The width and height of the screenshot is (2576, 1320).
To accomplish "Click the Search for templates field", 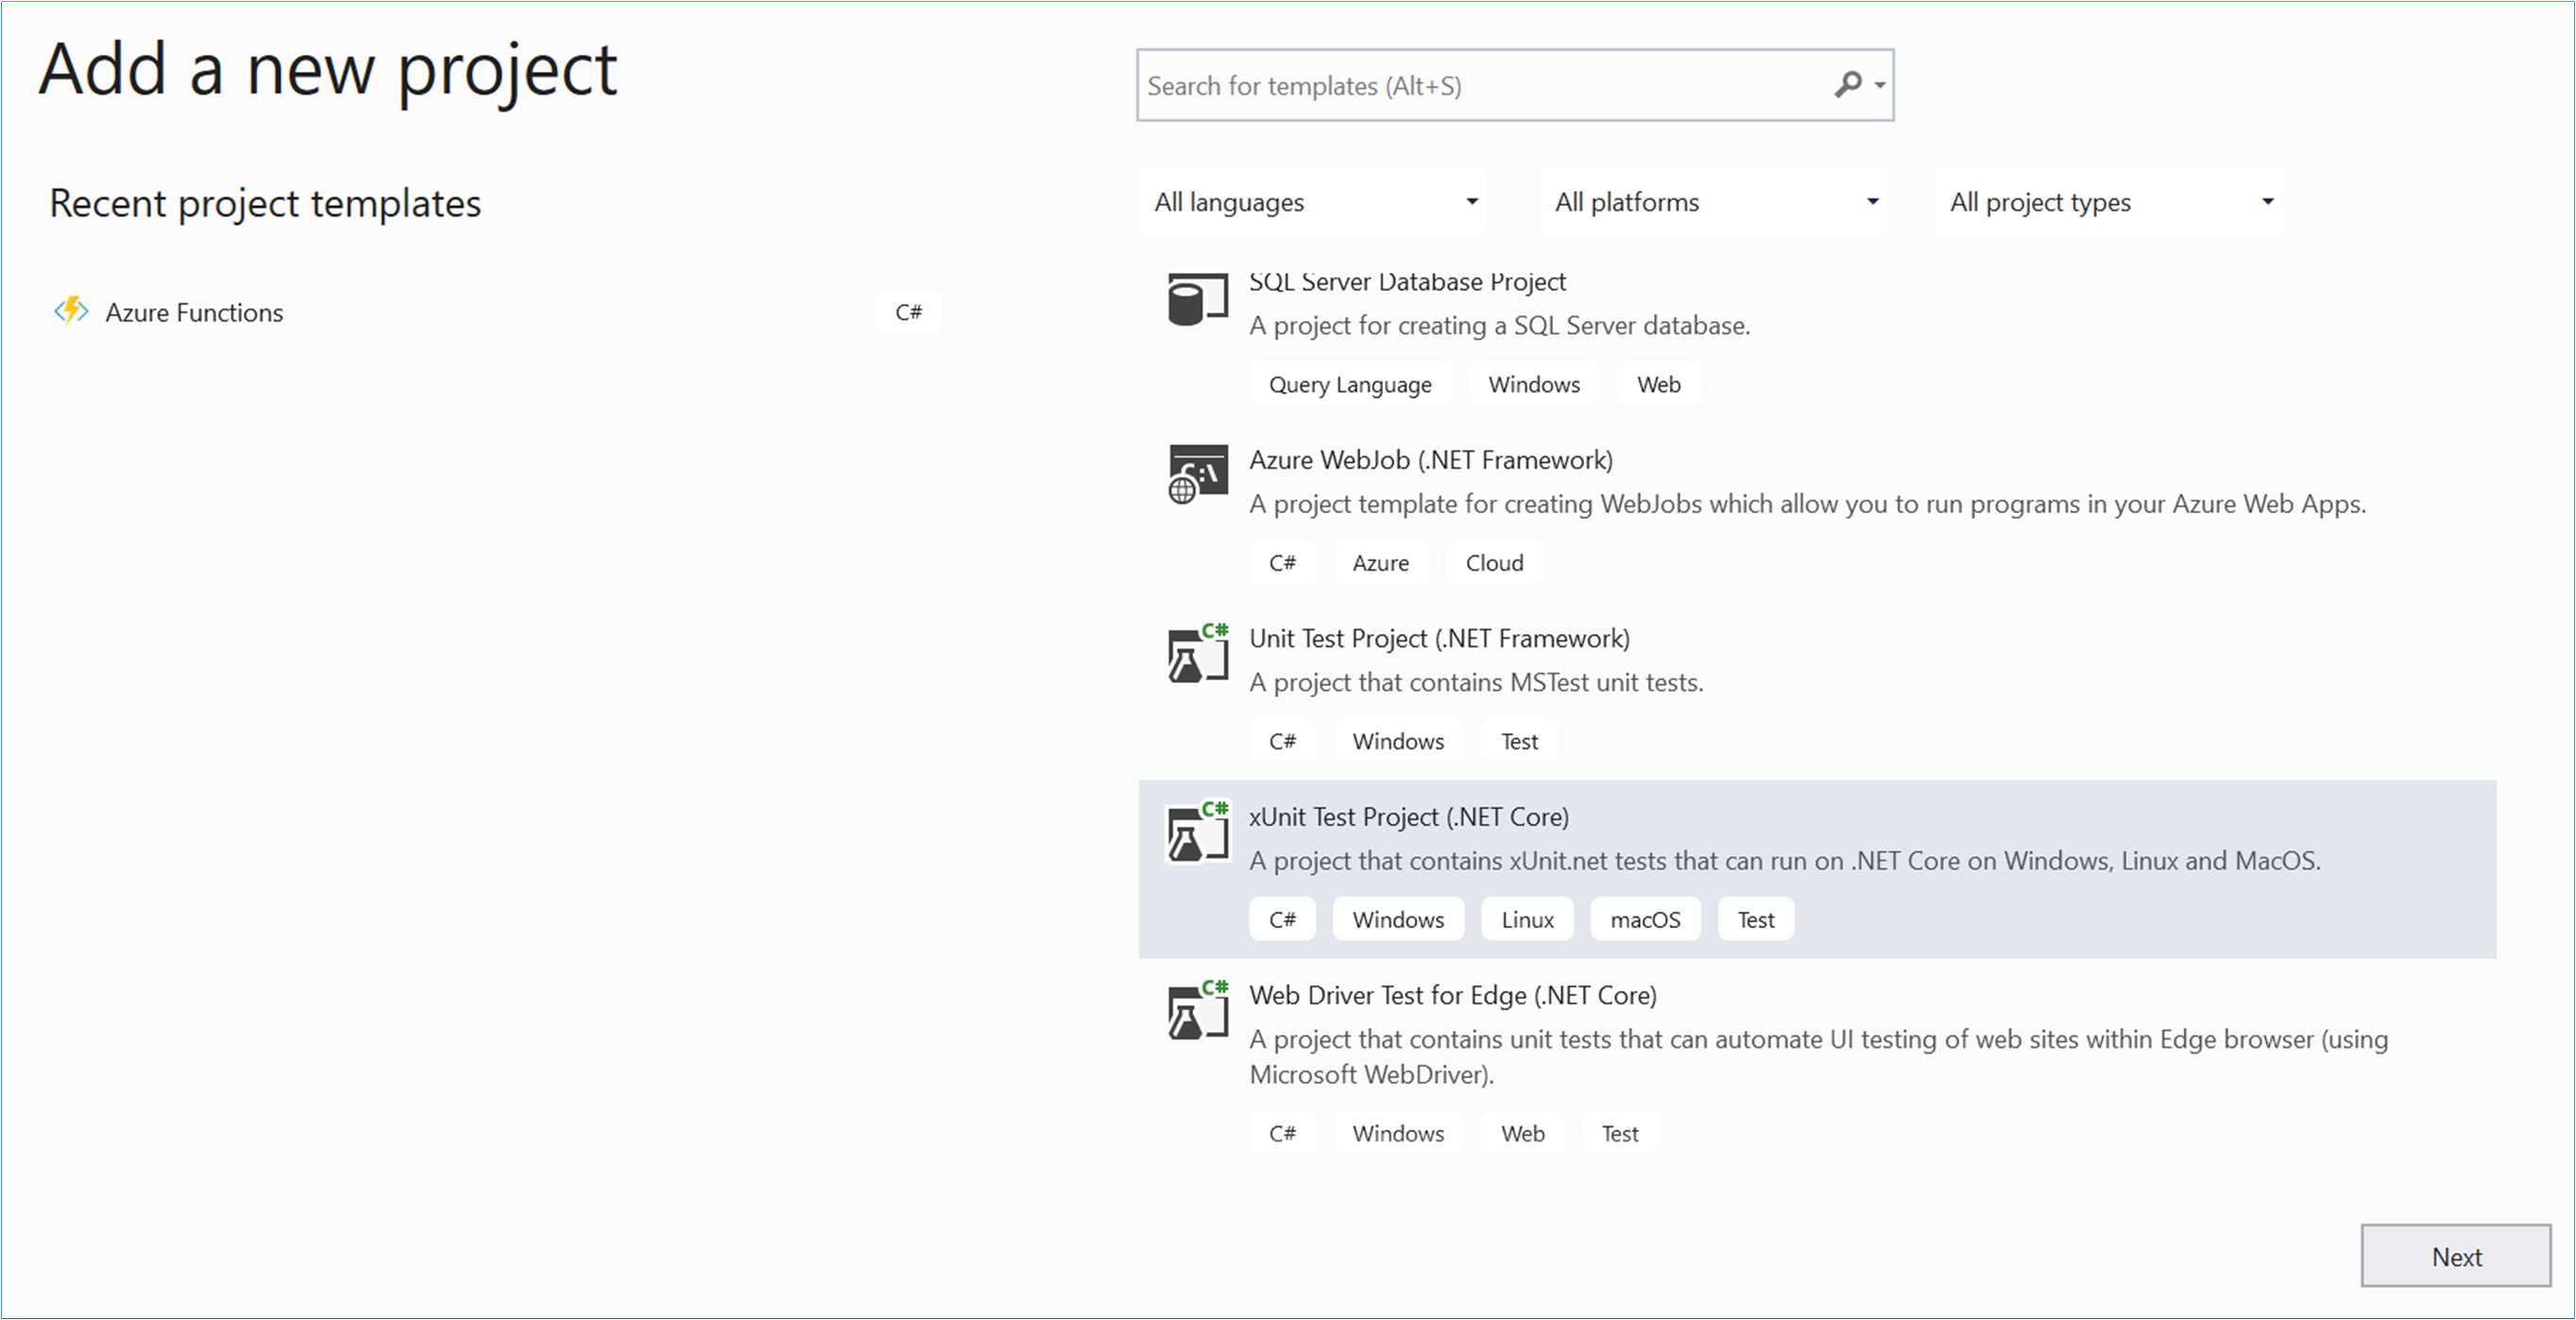I will click(x=1515, y=85).
